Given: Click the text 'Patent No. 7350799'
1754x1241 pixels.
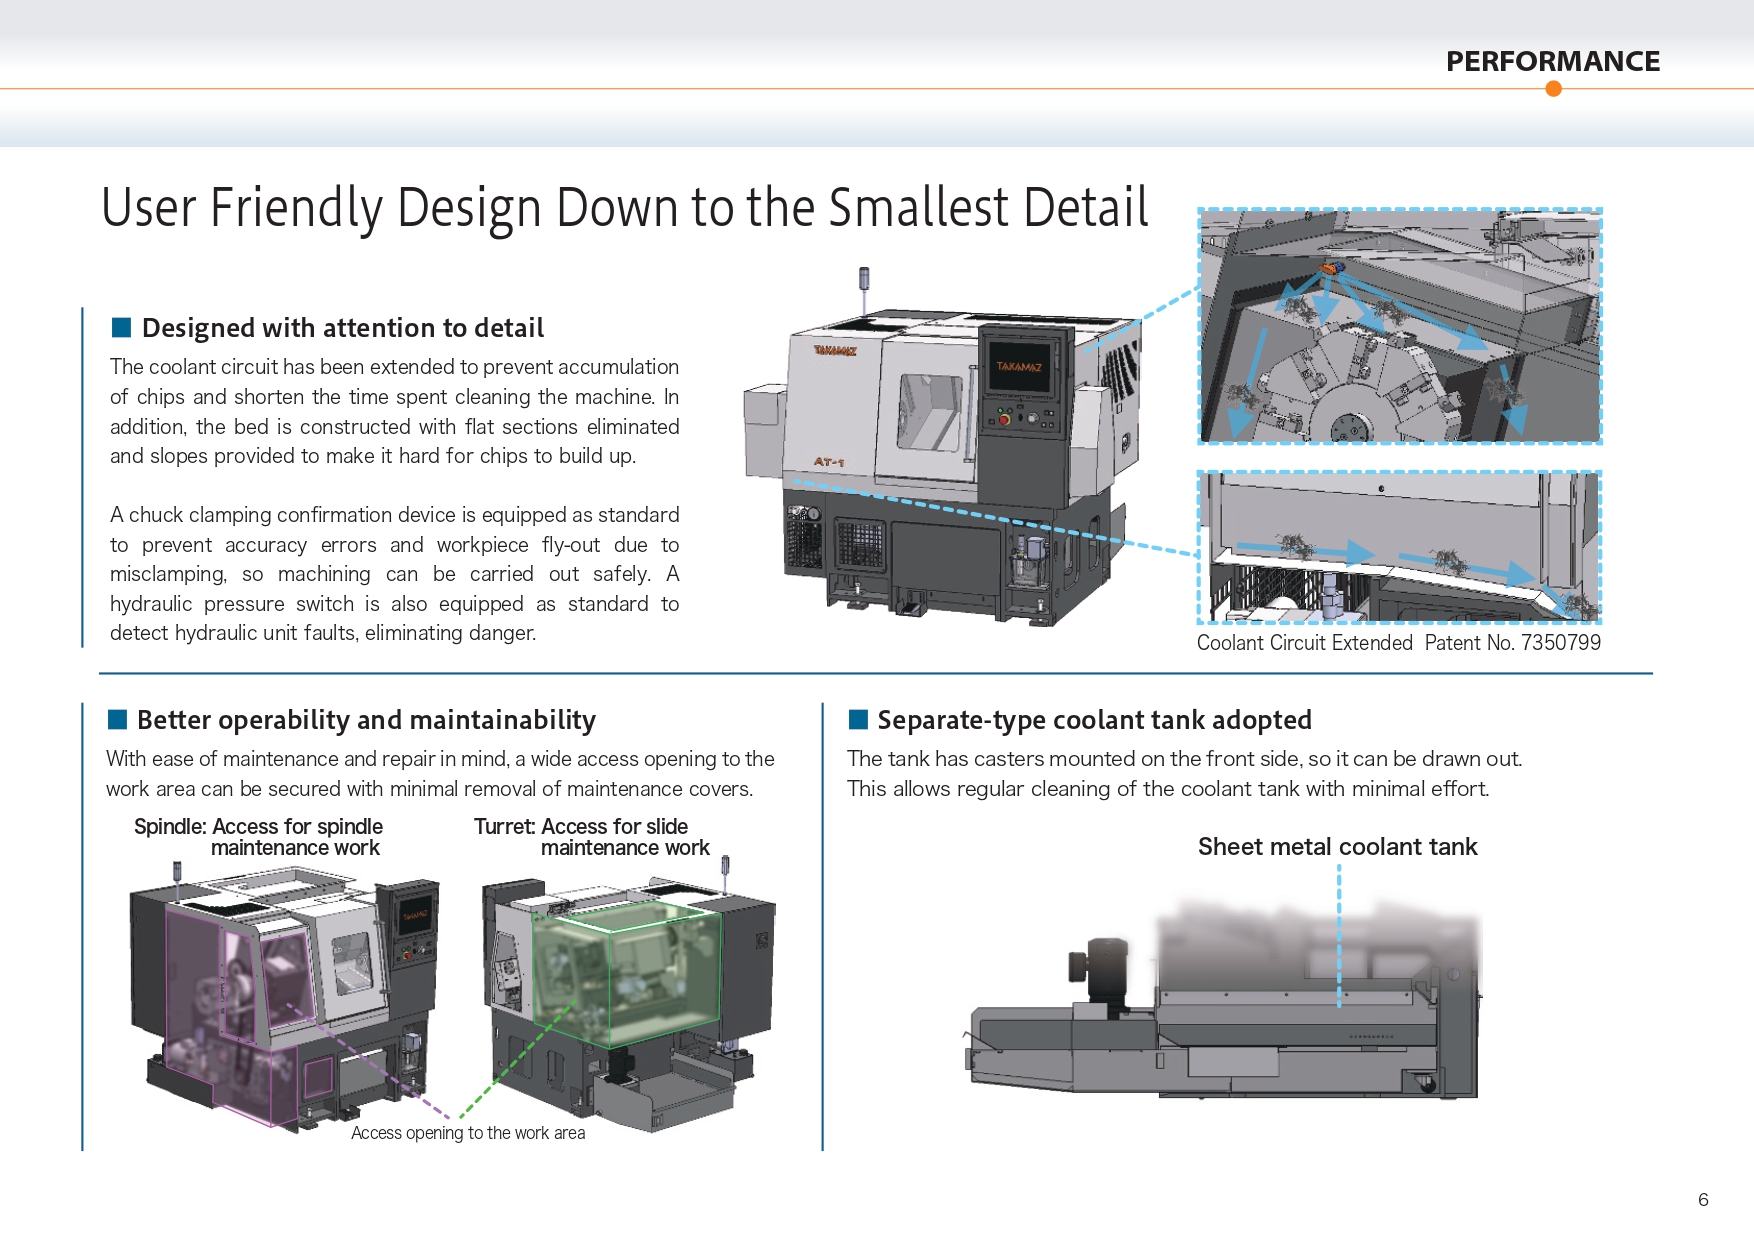Looking at the screenshot, I should (1513, 643).
